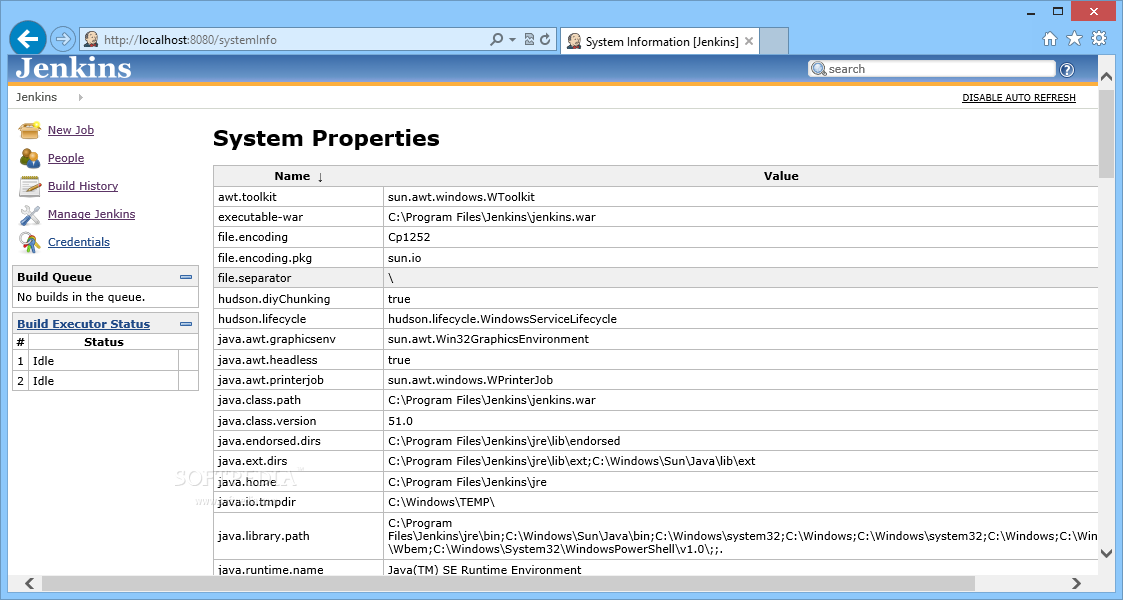The width and height of the screenshot is (1123, 600).
Task: Open the People link
Action: click(x=66, y=158)
